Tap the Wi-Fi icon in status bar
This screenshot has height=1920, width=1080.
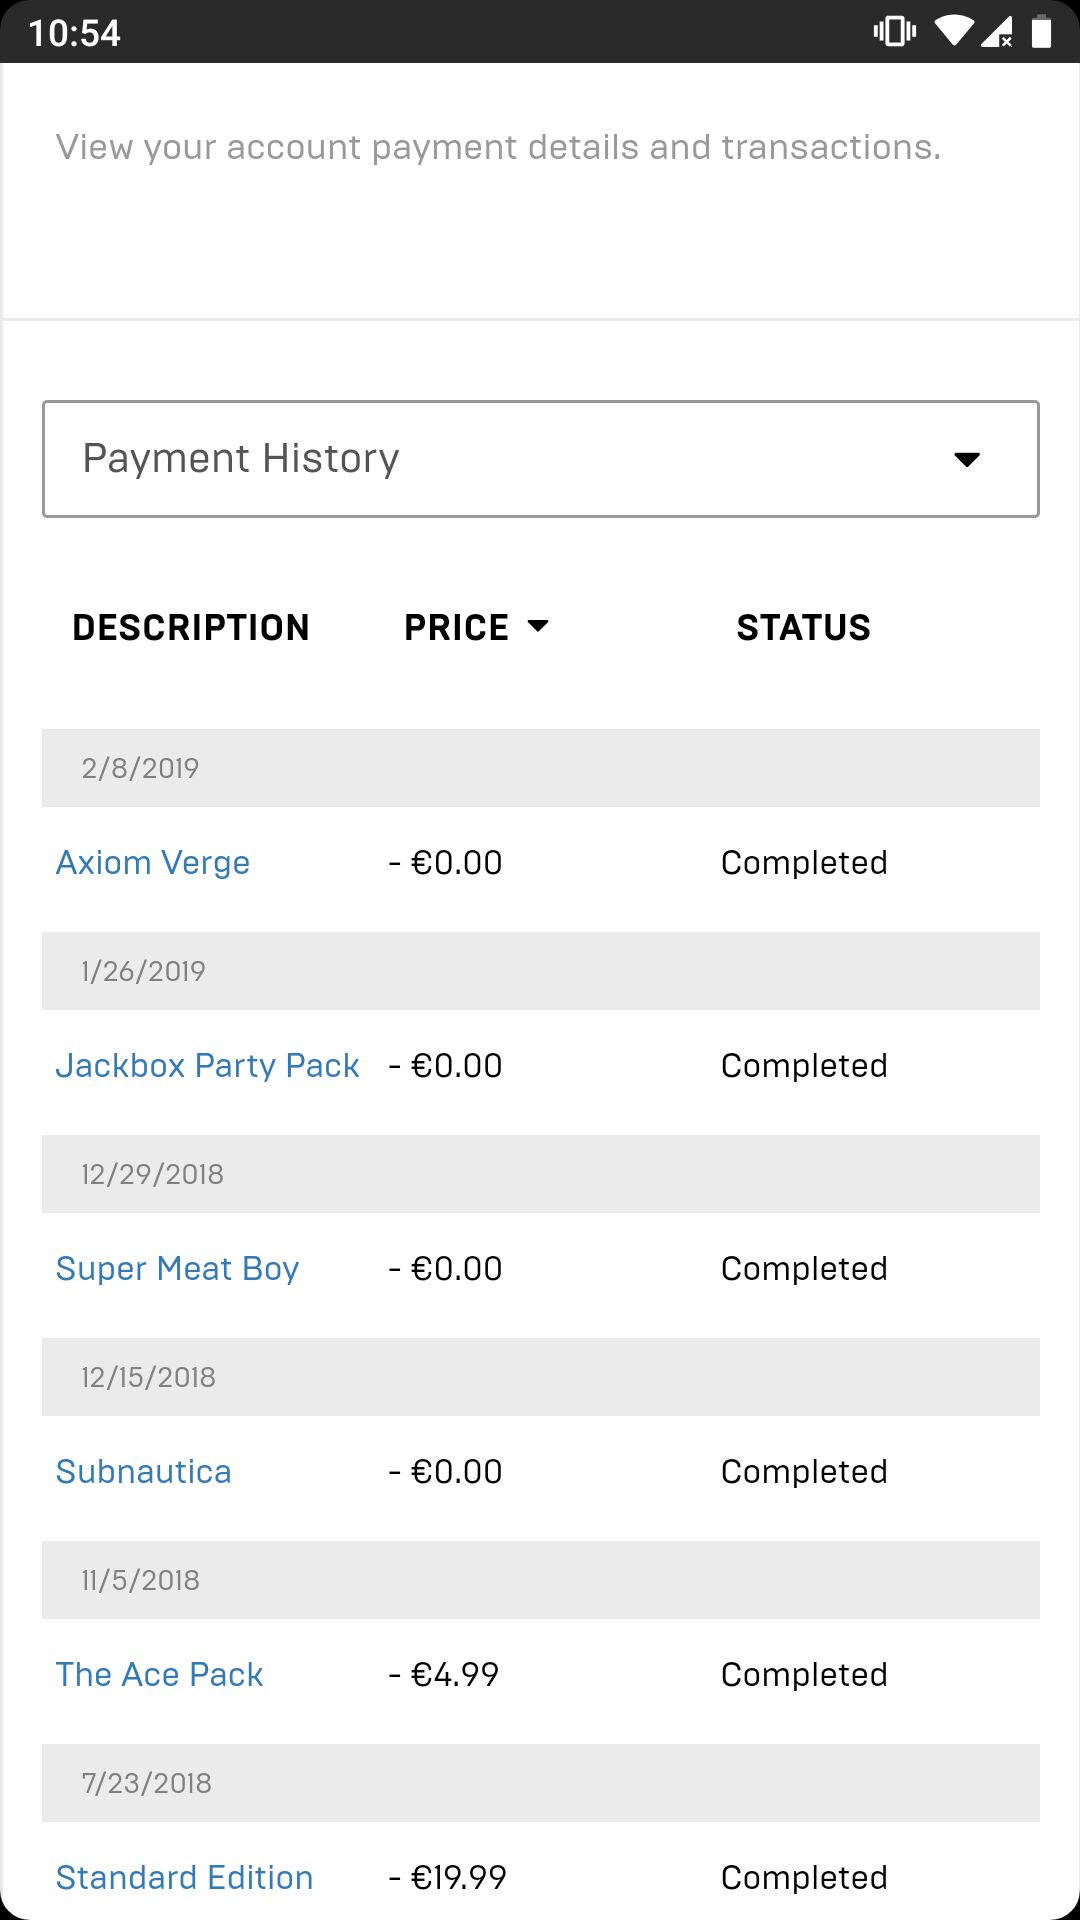954,32
